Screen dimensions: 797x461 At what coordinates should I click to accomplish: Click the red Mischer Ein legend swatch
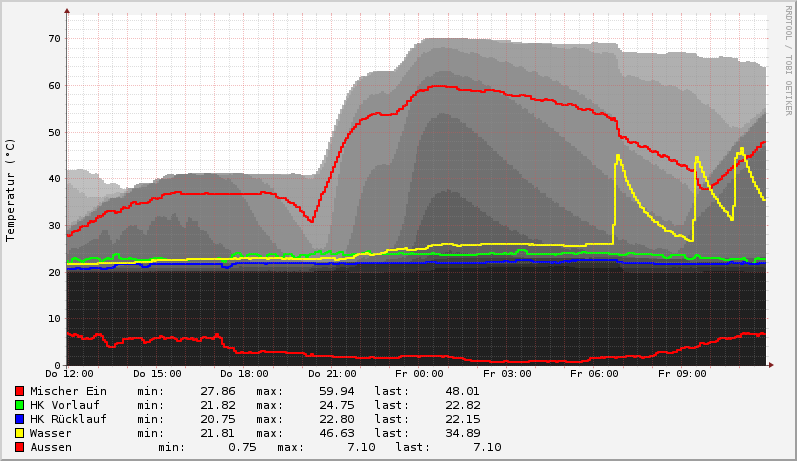pyautogui.click(x=19, y=391)
